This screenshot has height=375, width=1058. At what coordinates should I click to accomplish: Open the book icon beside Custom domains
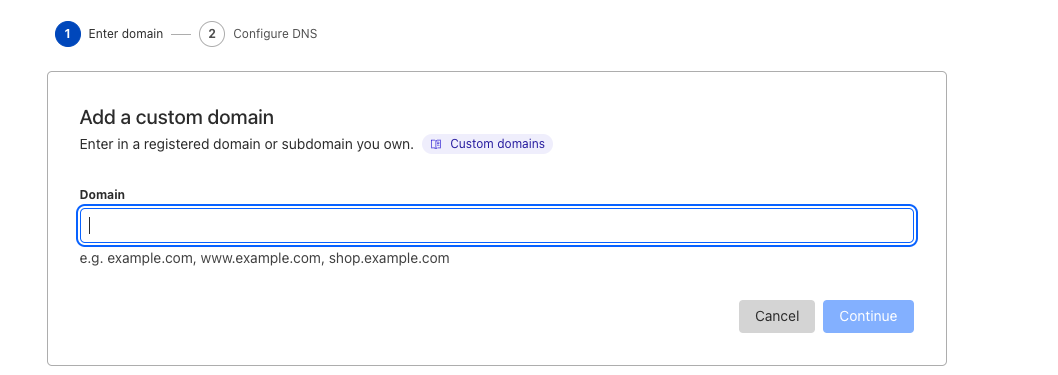(x=436, y=144)
